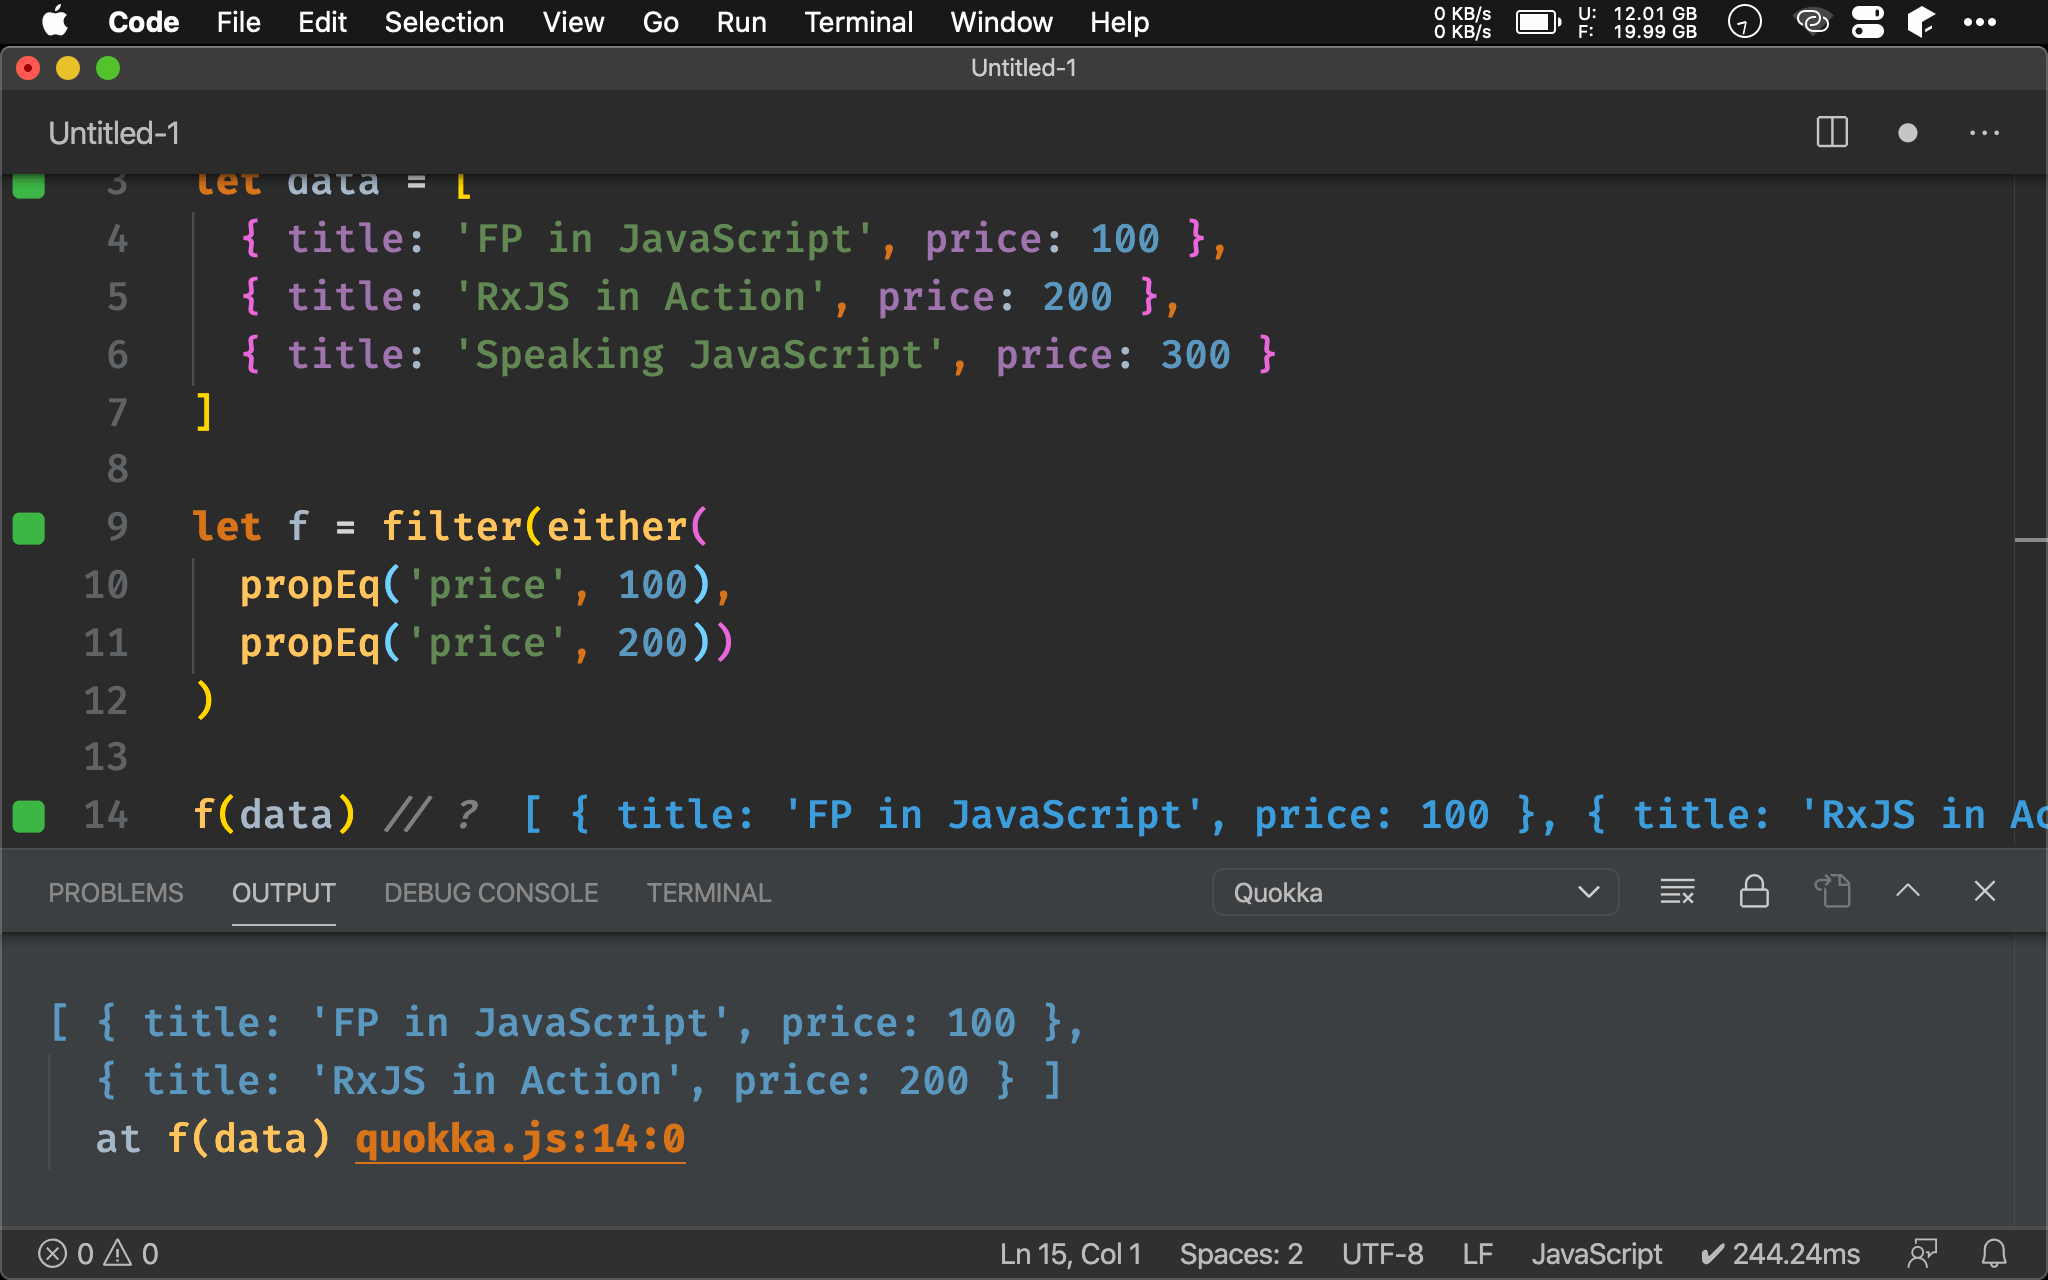
Task: Open the View menu
Action: [573, 22]
